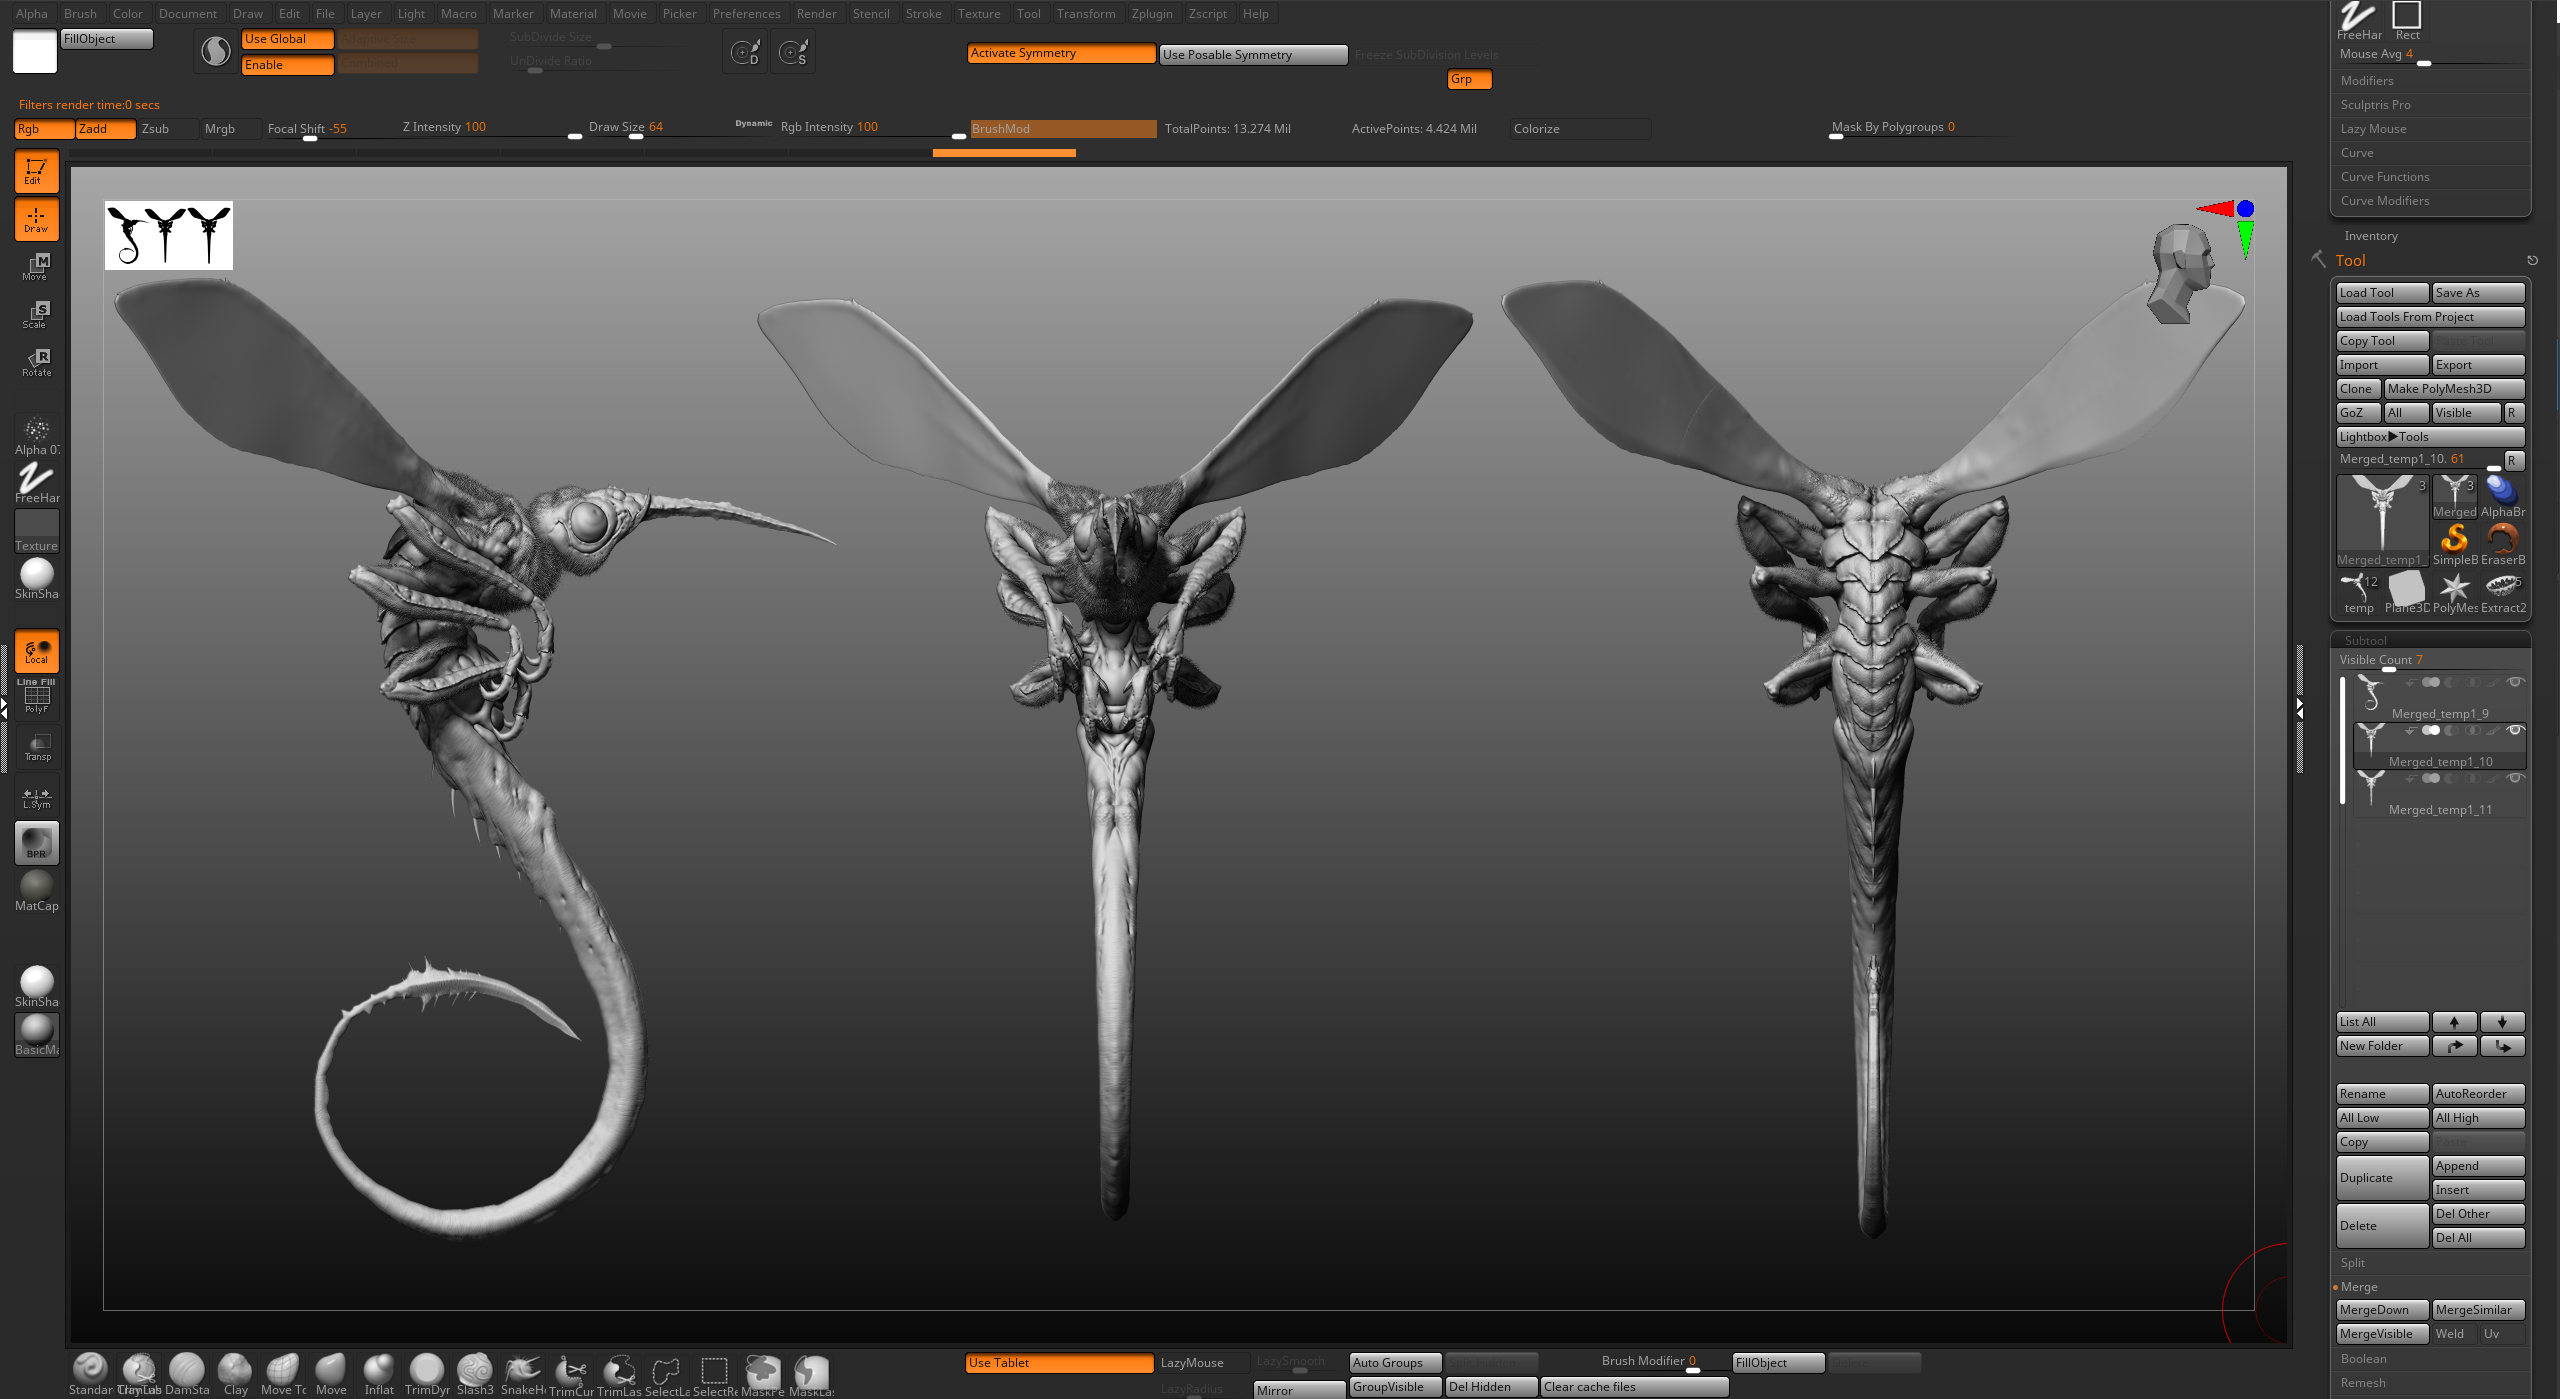Screen dimensions: 2560x1399
Task: Click the MergeDown button
Action: pos(2381,1310)
